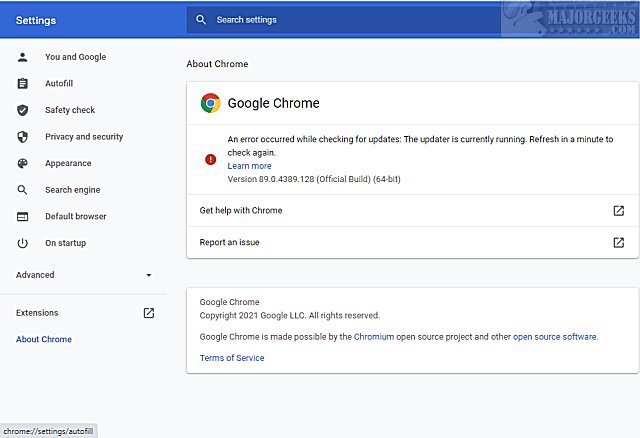Open the Chromium project link
Image resolution: width=640 pixels, height=438 pixels.
coord(374,337)
